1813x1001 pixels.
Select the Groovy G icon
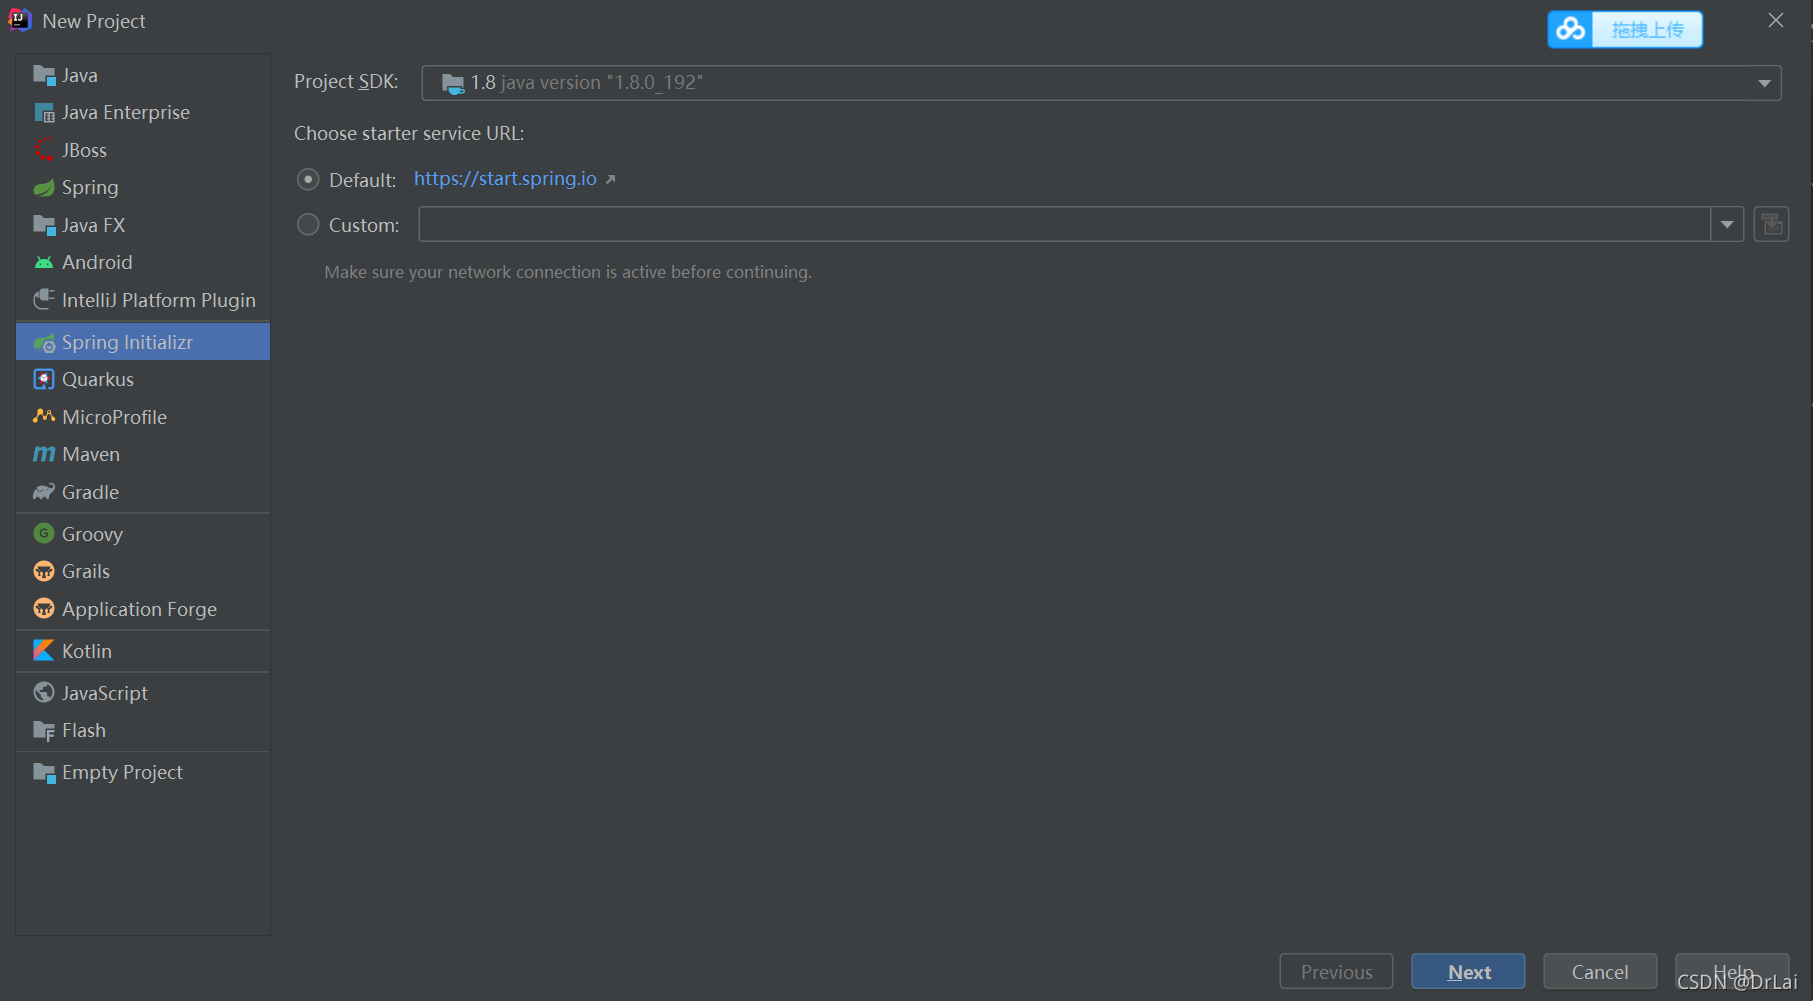coord(44,534)
